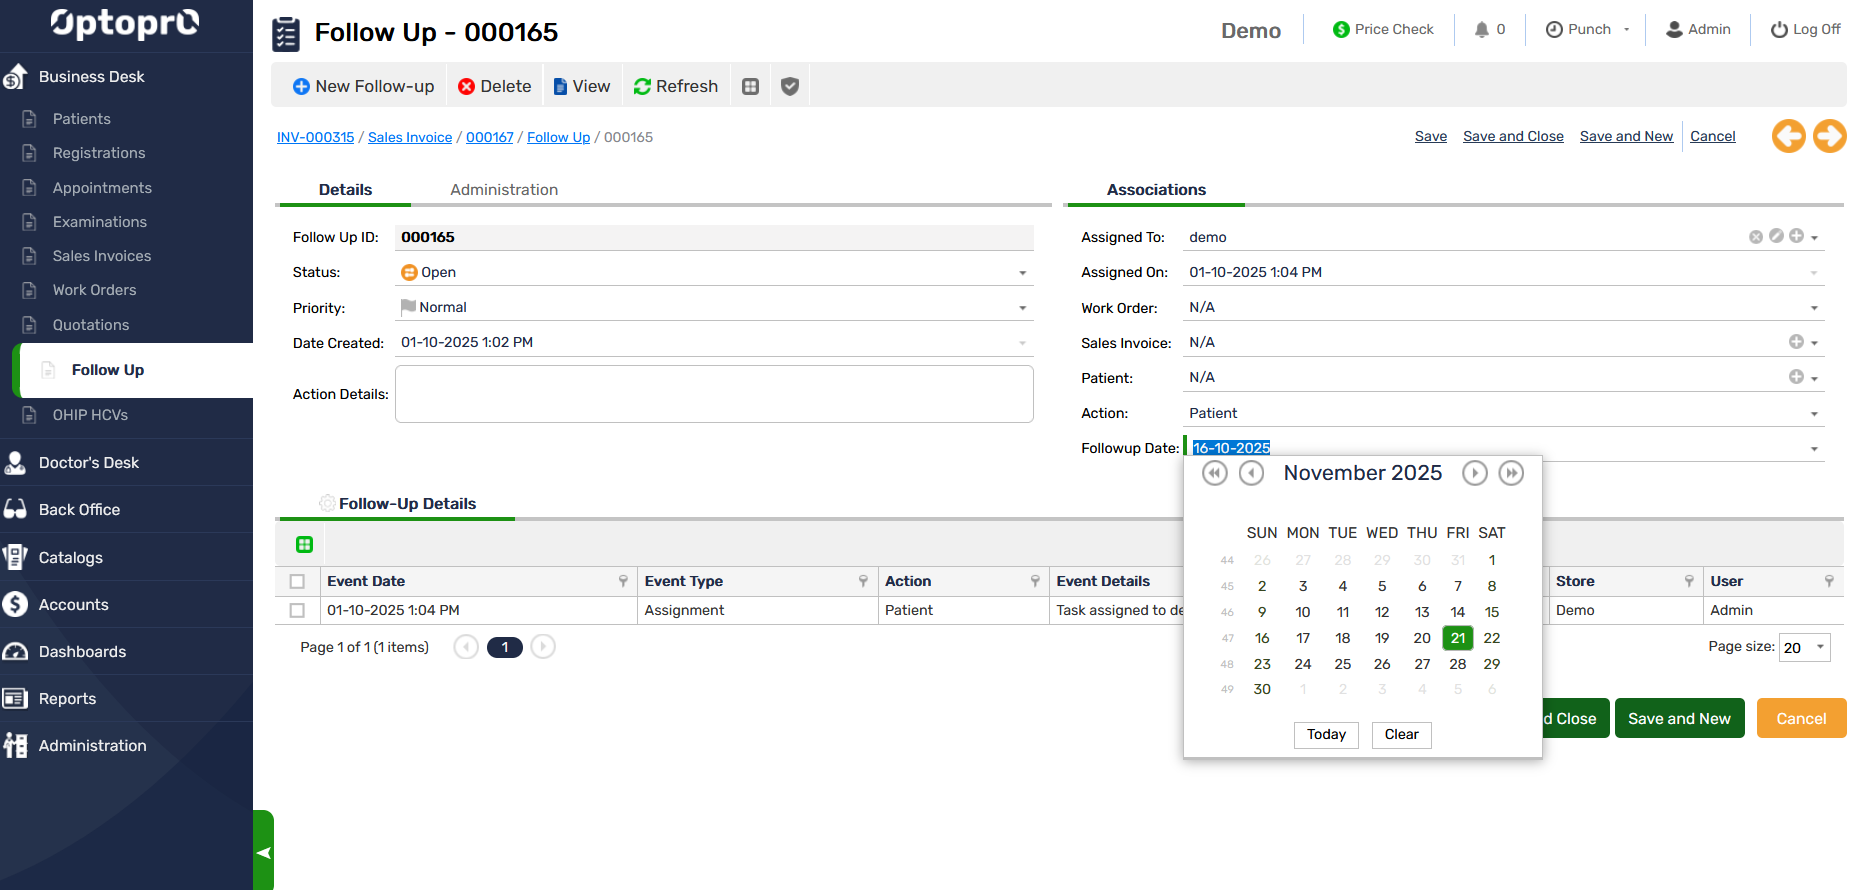The height and width of the screenshot is (890, 1858).
Task: Expand the Status dropdown
Action: click(x=1022, y=273)
